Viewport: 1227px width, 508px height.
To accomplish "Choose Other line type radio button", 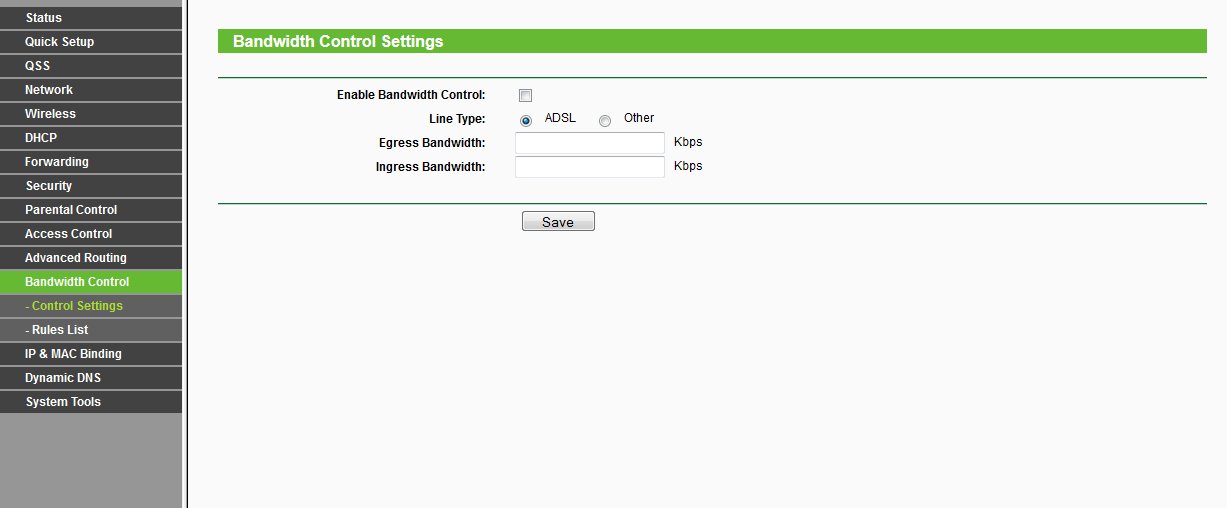I will (x=605, y=121).
